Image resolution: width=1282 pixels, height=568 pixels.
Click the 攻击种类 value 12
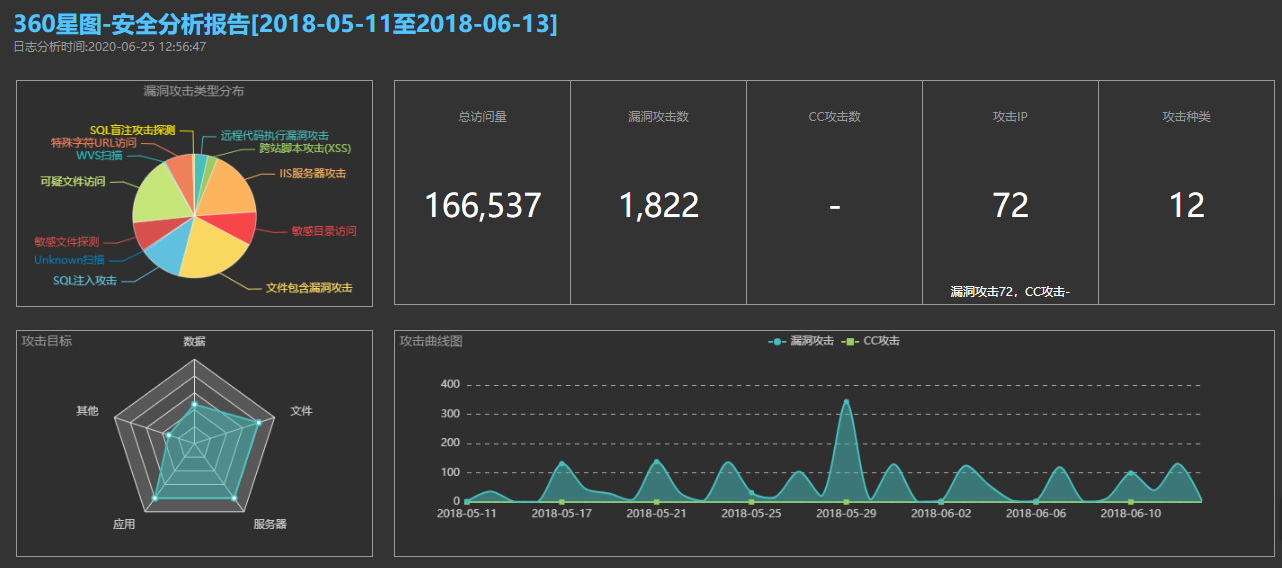pyautogui.click(x=1186, y=205)
